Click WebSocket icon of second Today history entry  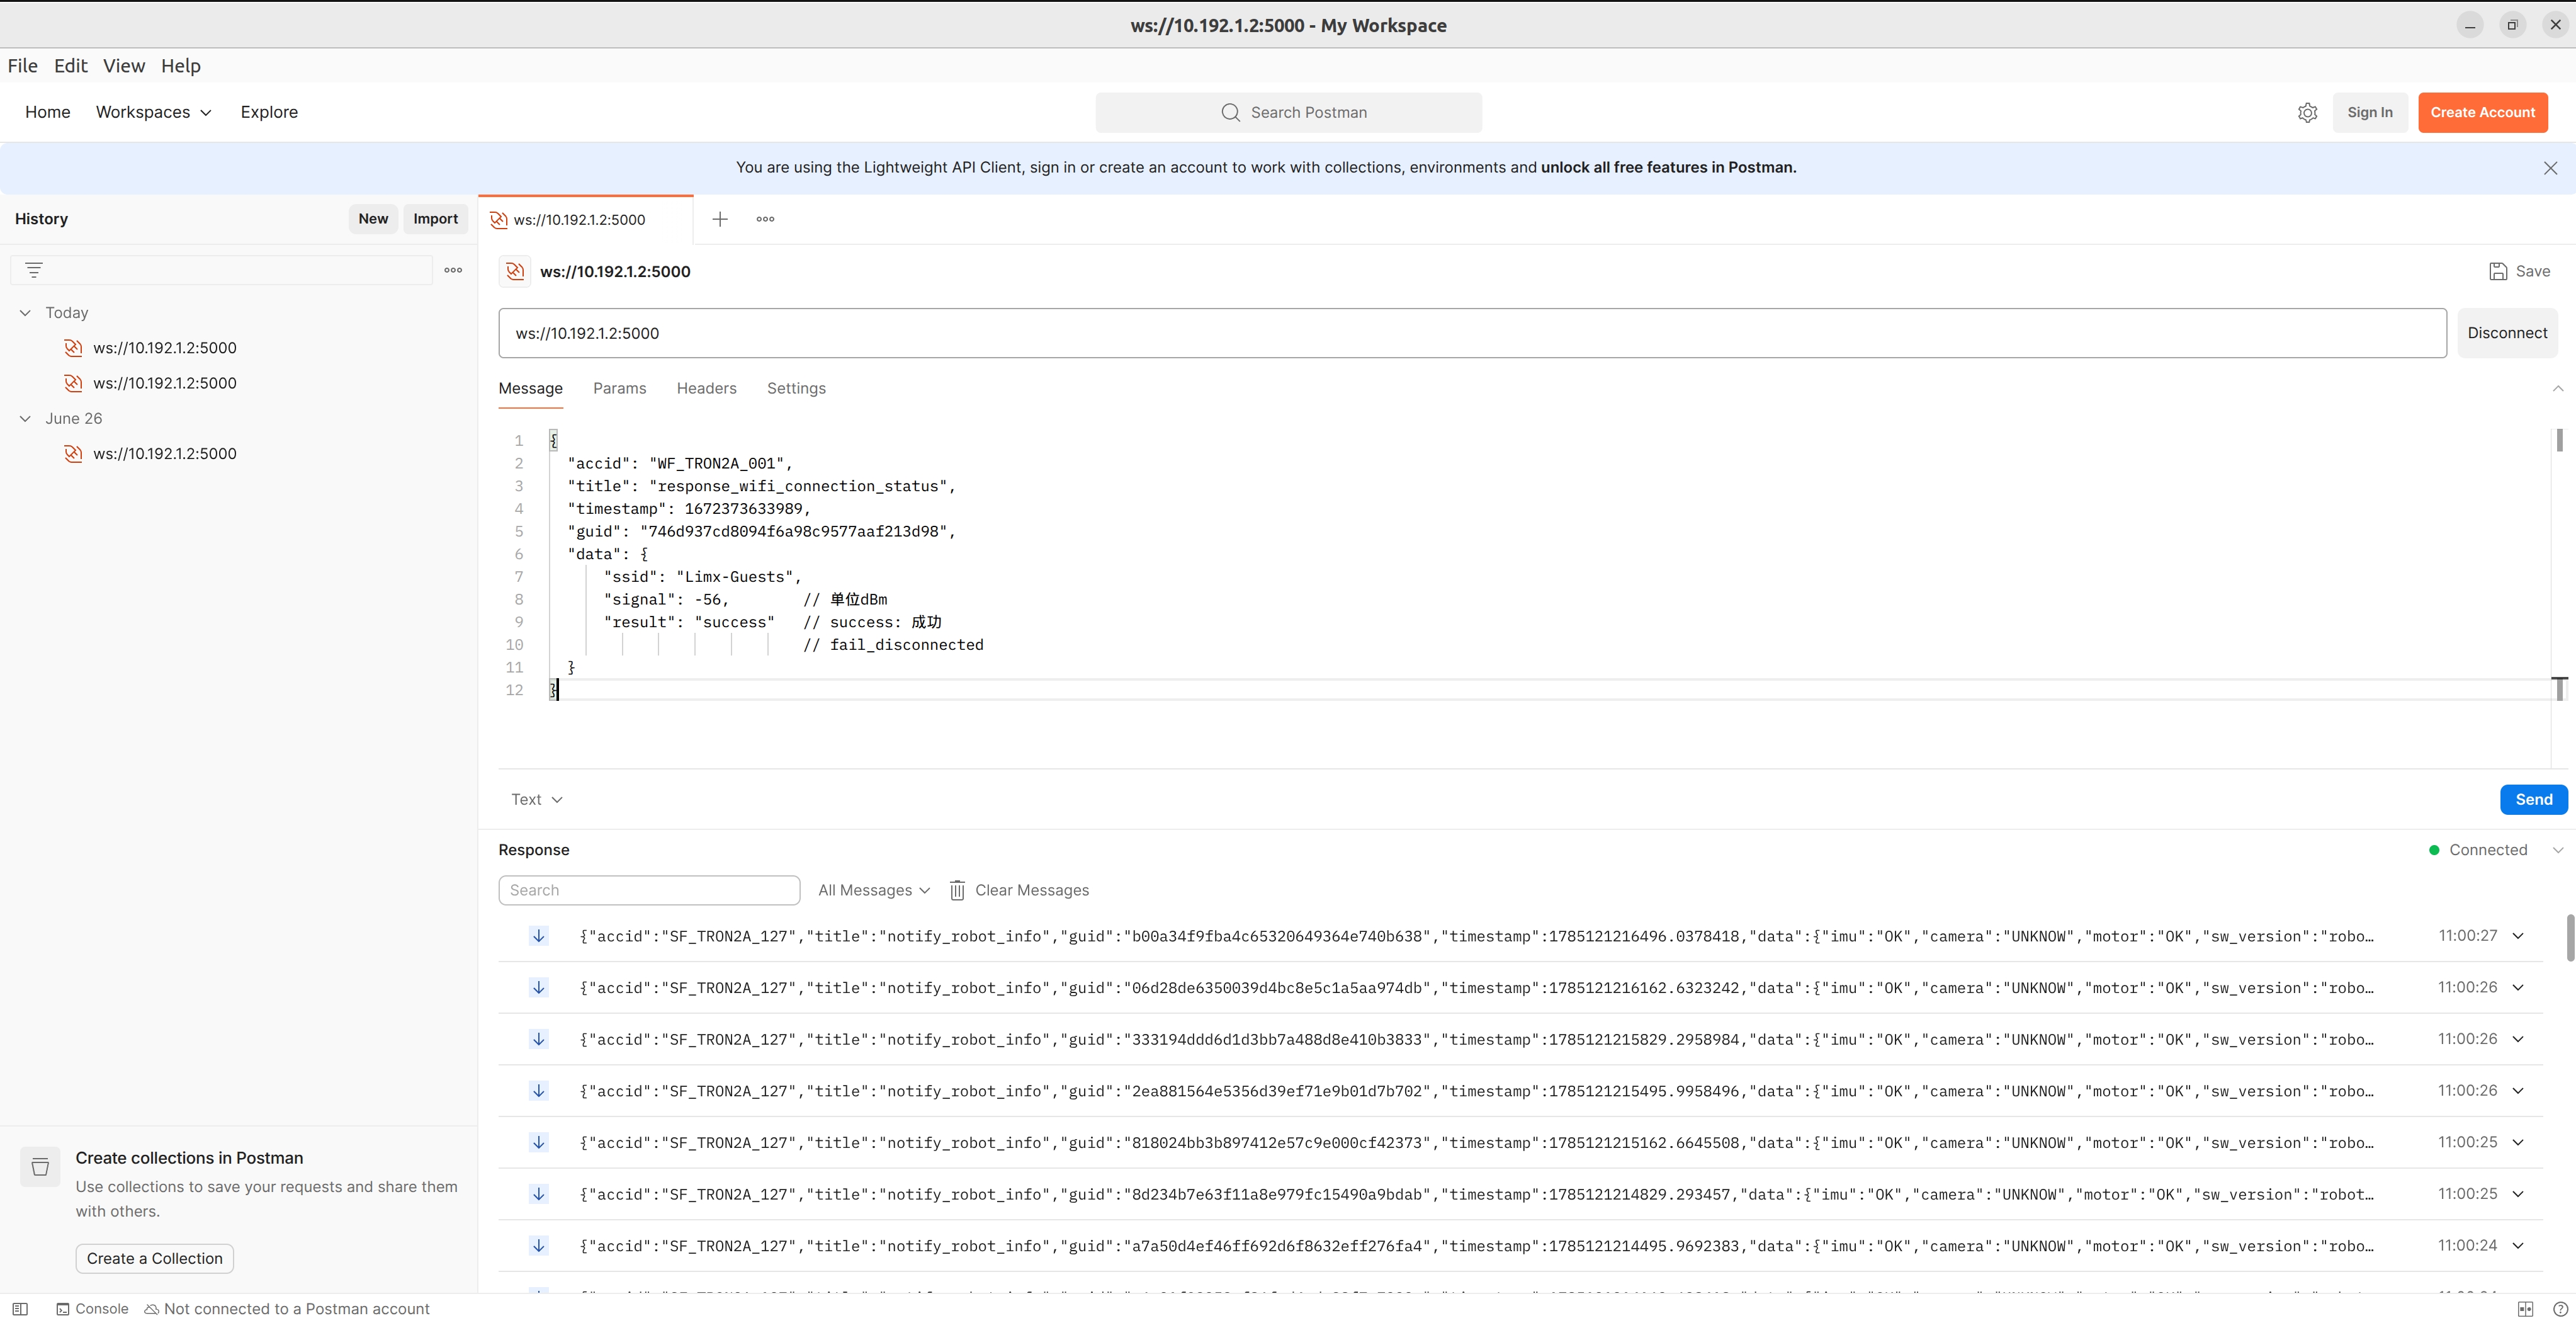click(73, 383)
